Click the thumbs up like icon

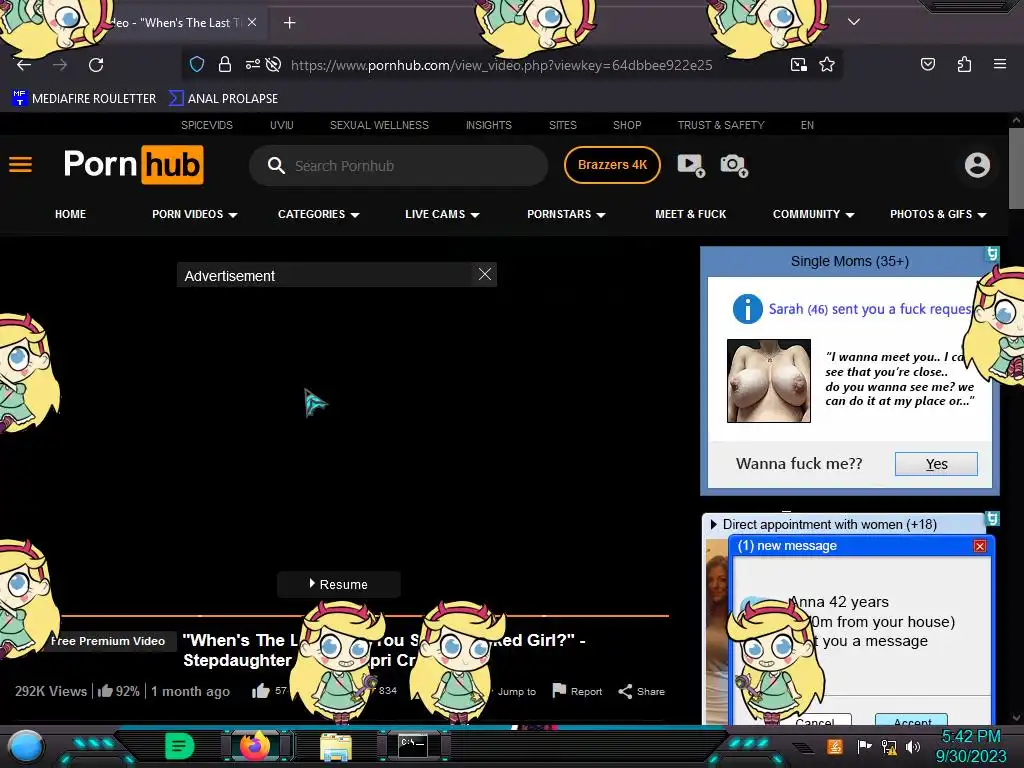click(x=261, y=691)
